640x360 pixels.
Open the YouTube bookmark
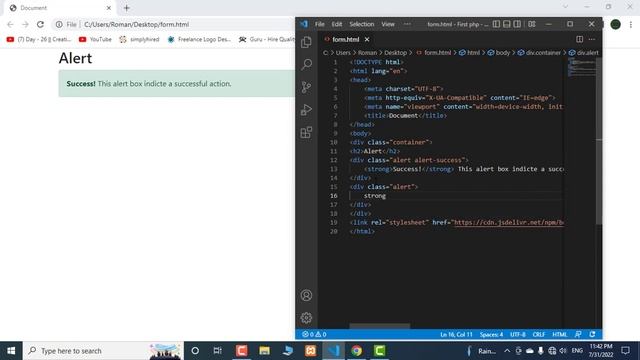95,39
